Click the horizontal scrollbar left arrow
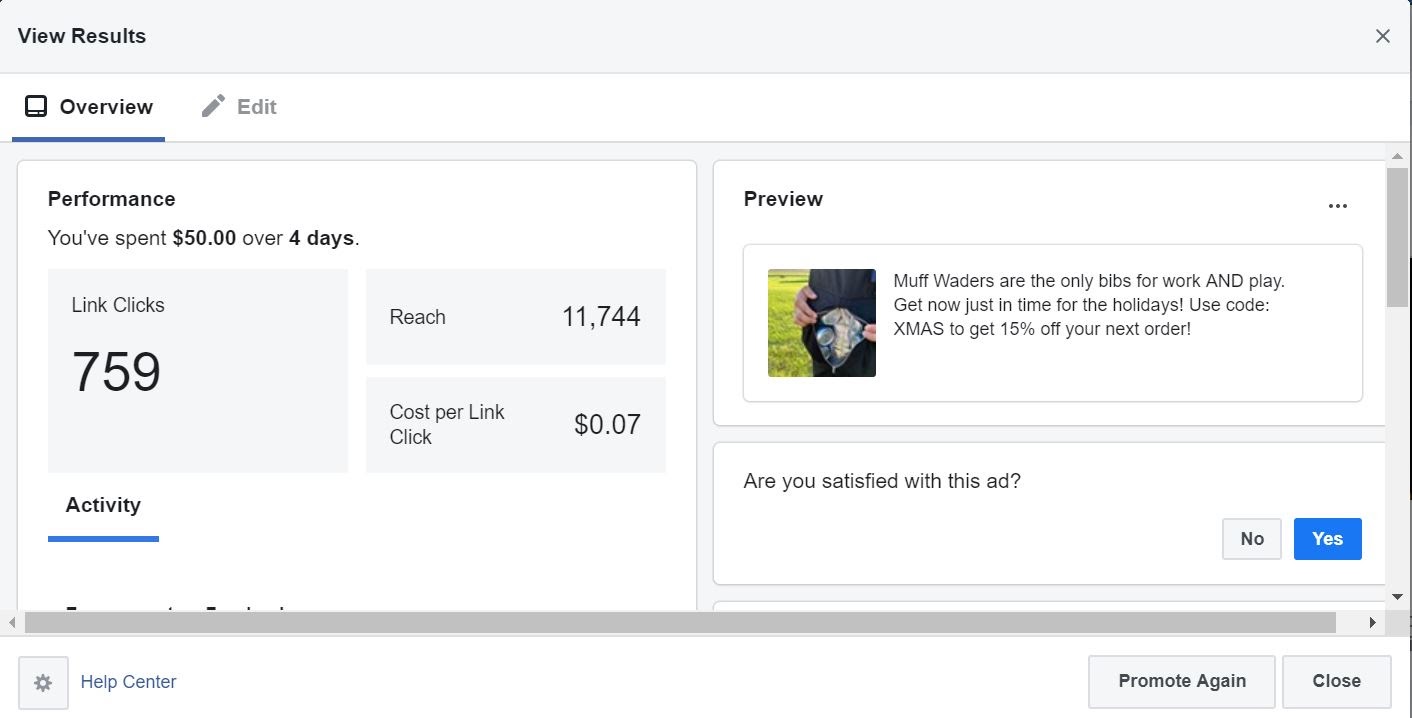The height and width of the screenshot is (718, 1412). [x=12, y=623]
